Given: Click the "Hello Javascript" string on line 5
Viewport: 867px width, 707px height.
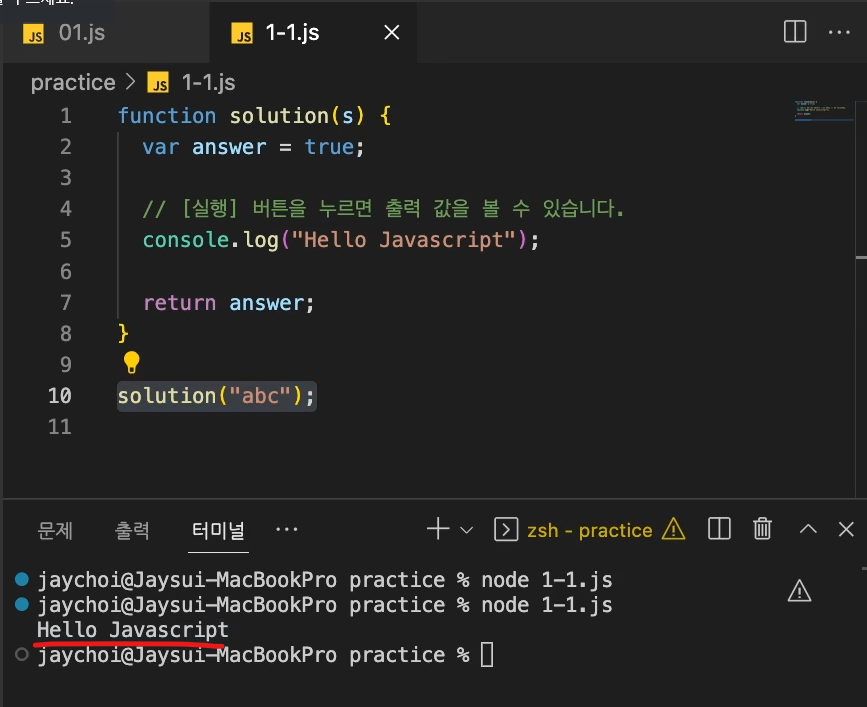Looking at the screenshot, I should click(x=404, y=240).
